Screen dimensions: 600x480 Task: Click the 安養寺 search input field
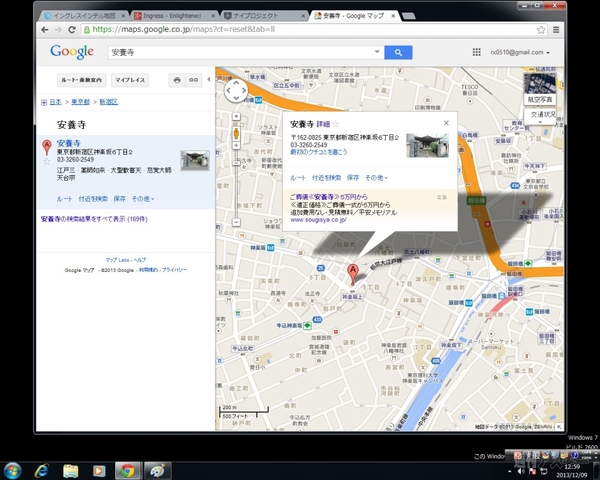tap(241, 52)
